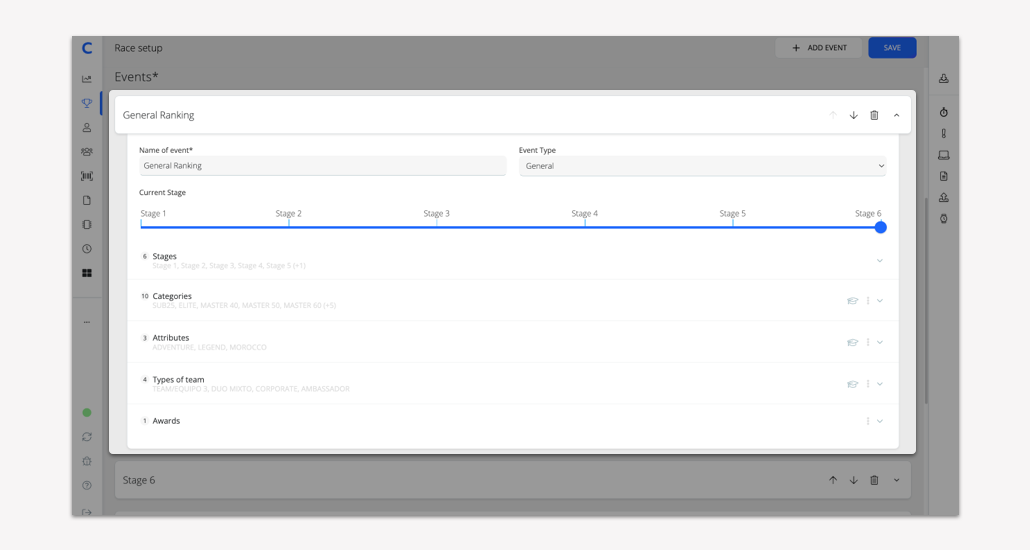
Task: Click the file document icon in right panel
Action: pos(943,176)
